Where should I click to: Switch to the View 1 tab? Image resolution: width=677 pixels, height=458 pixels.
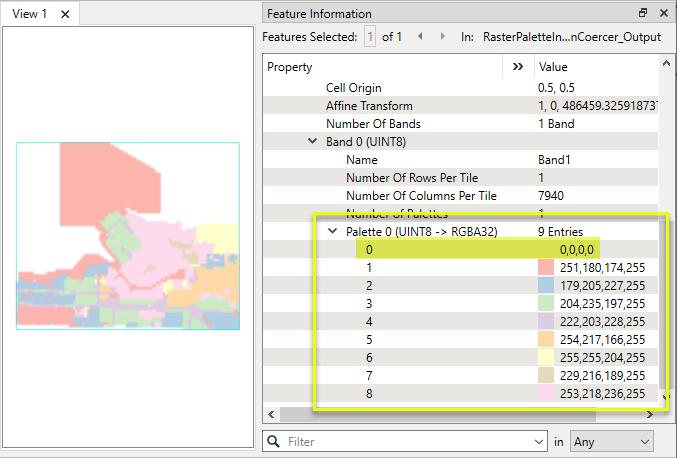click(x=30, y=14)
